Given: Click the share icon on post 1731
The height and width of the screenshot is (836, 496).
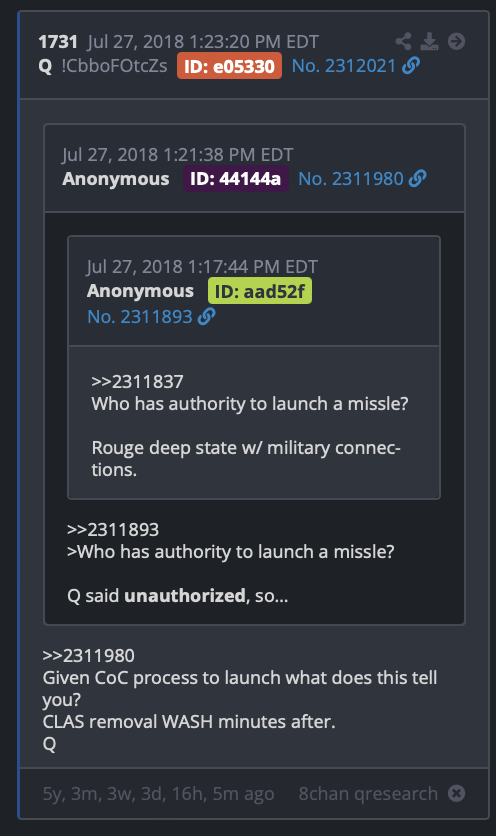Looking at the screenshot, I should [x=403, y=42].
